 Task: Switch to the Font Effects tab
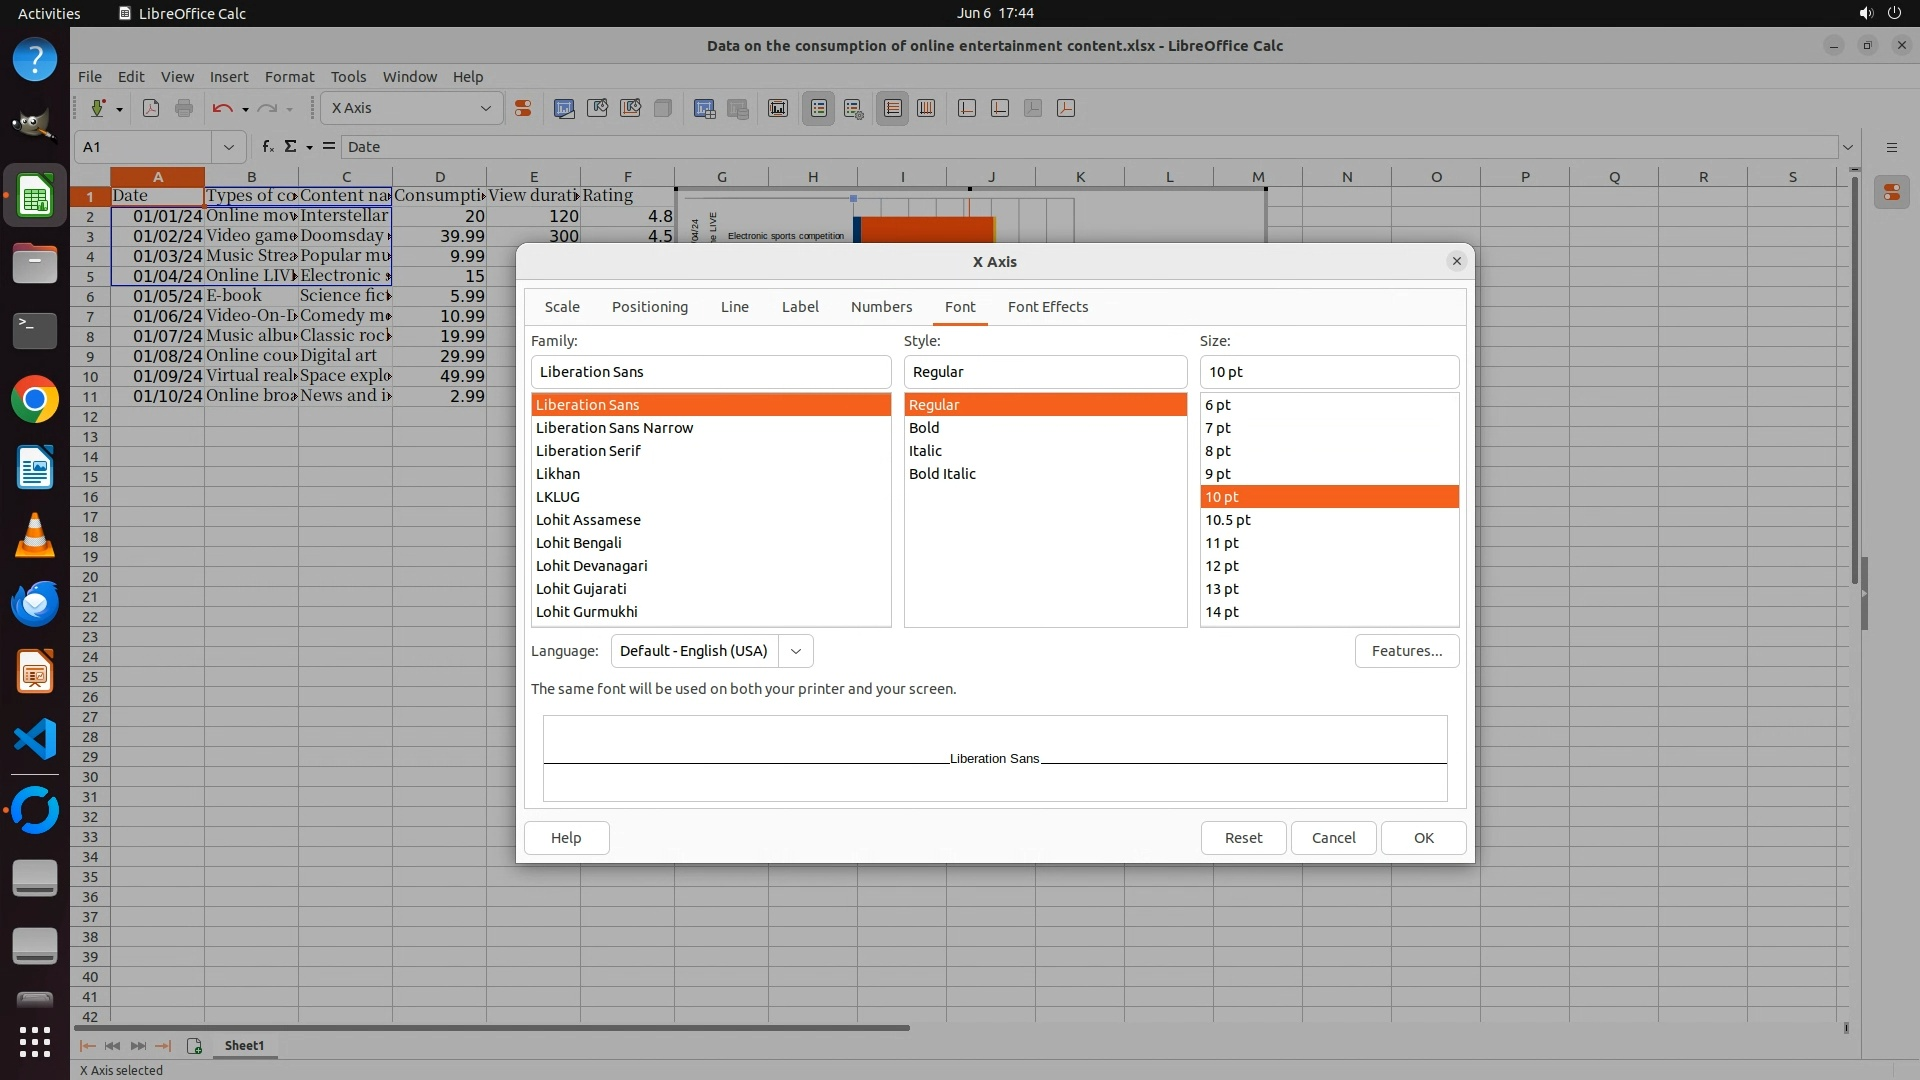[x=1047, y=307]
